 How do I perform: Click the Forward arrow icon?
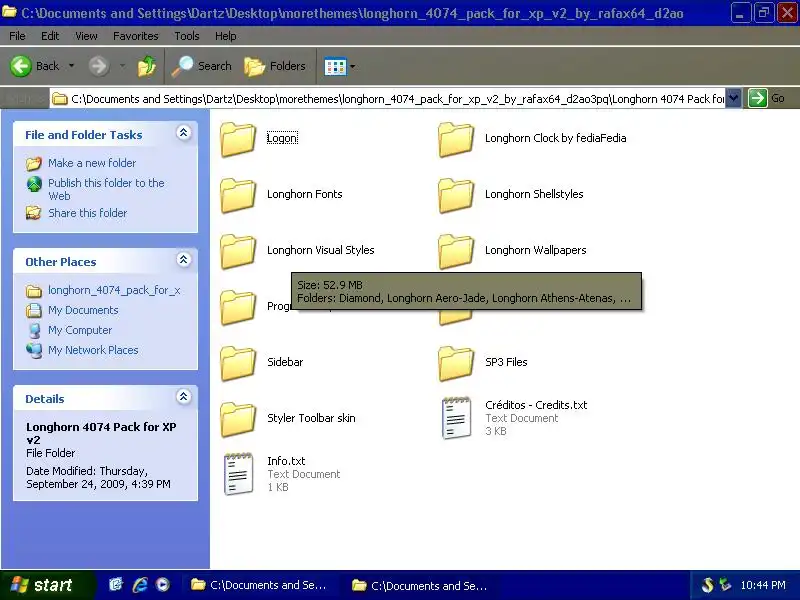(98, 66)
